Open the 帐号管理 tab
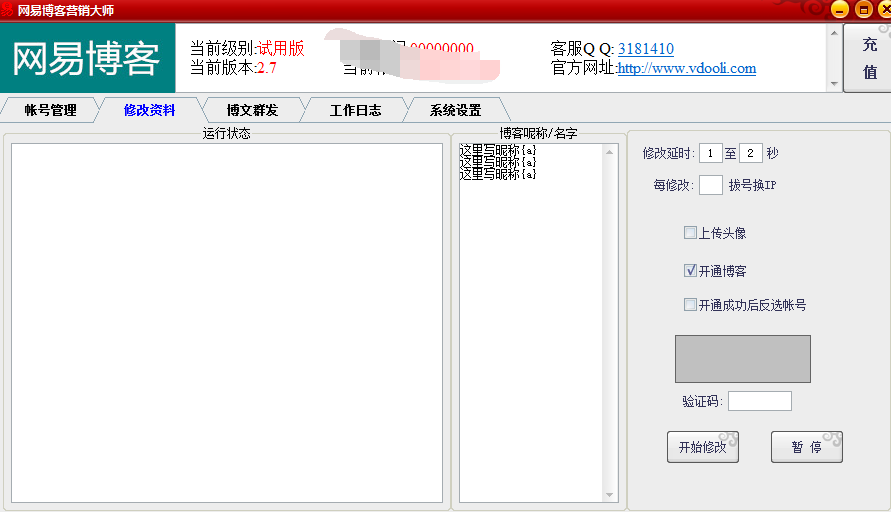 [x=50, y=110]
